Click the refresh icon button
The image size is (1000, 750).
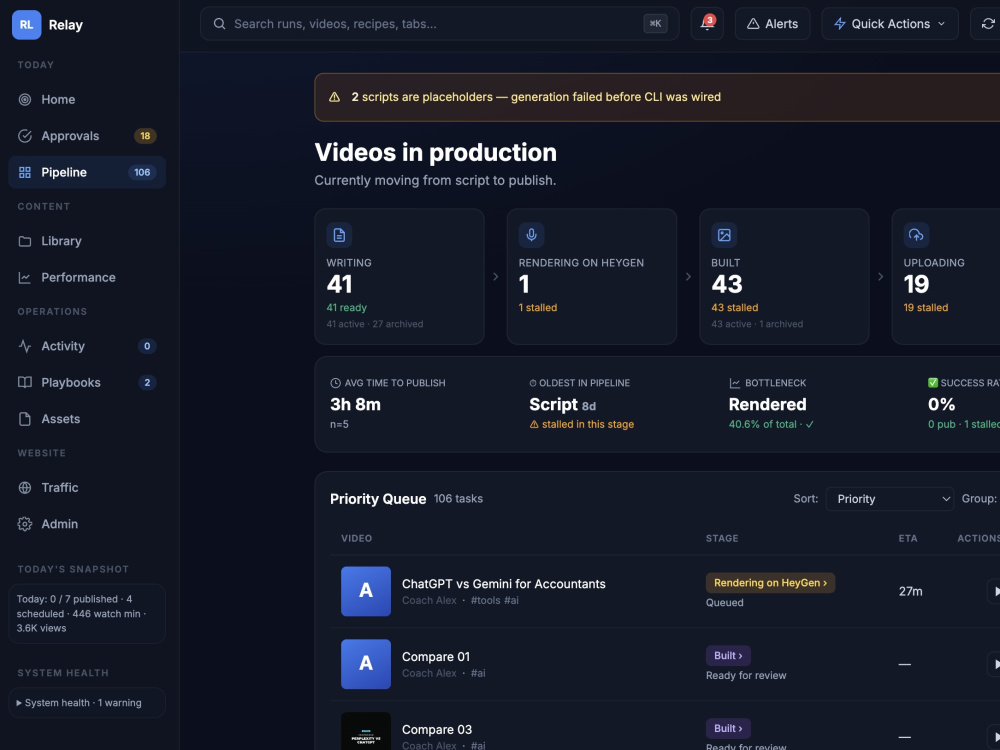pyautogui.click(x=987, y=24)
